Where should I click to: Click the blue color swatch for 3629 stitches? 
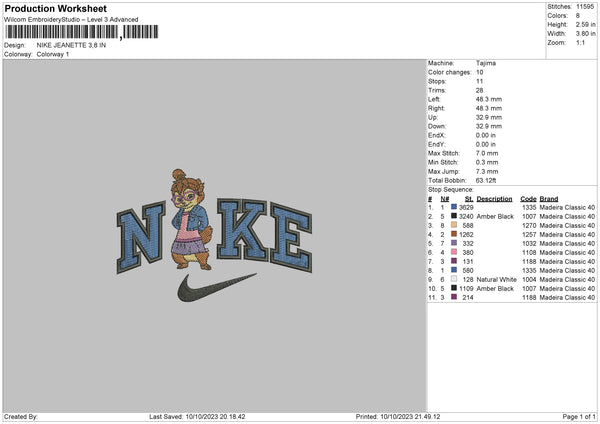pyautogui.click(x=454, y=207)
